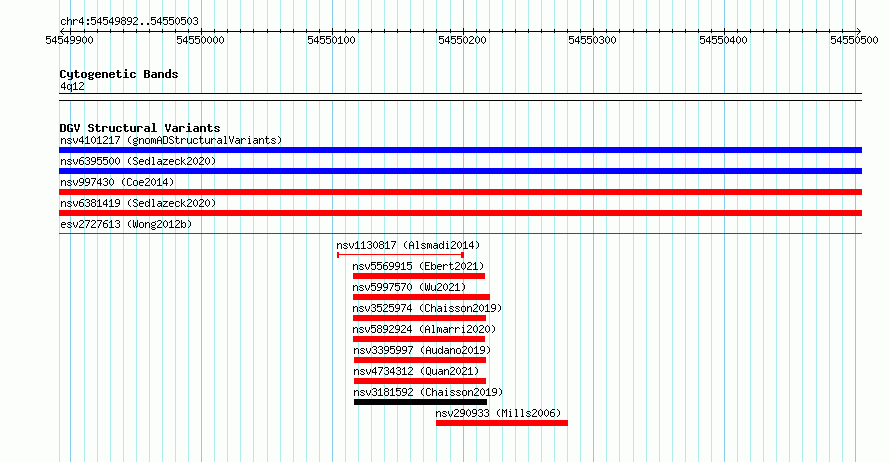The height and width of the screenshot is (462, 890).
Task: Click the nsv3181592 (Chaisson2019) label
Action: coord(428,392)
